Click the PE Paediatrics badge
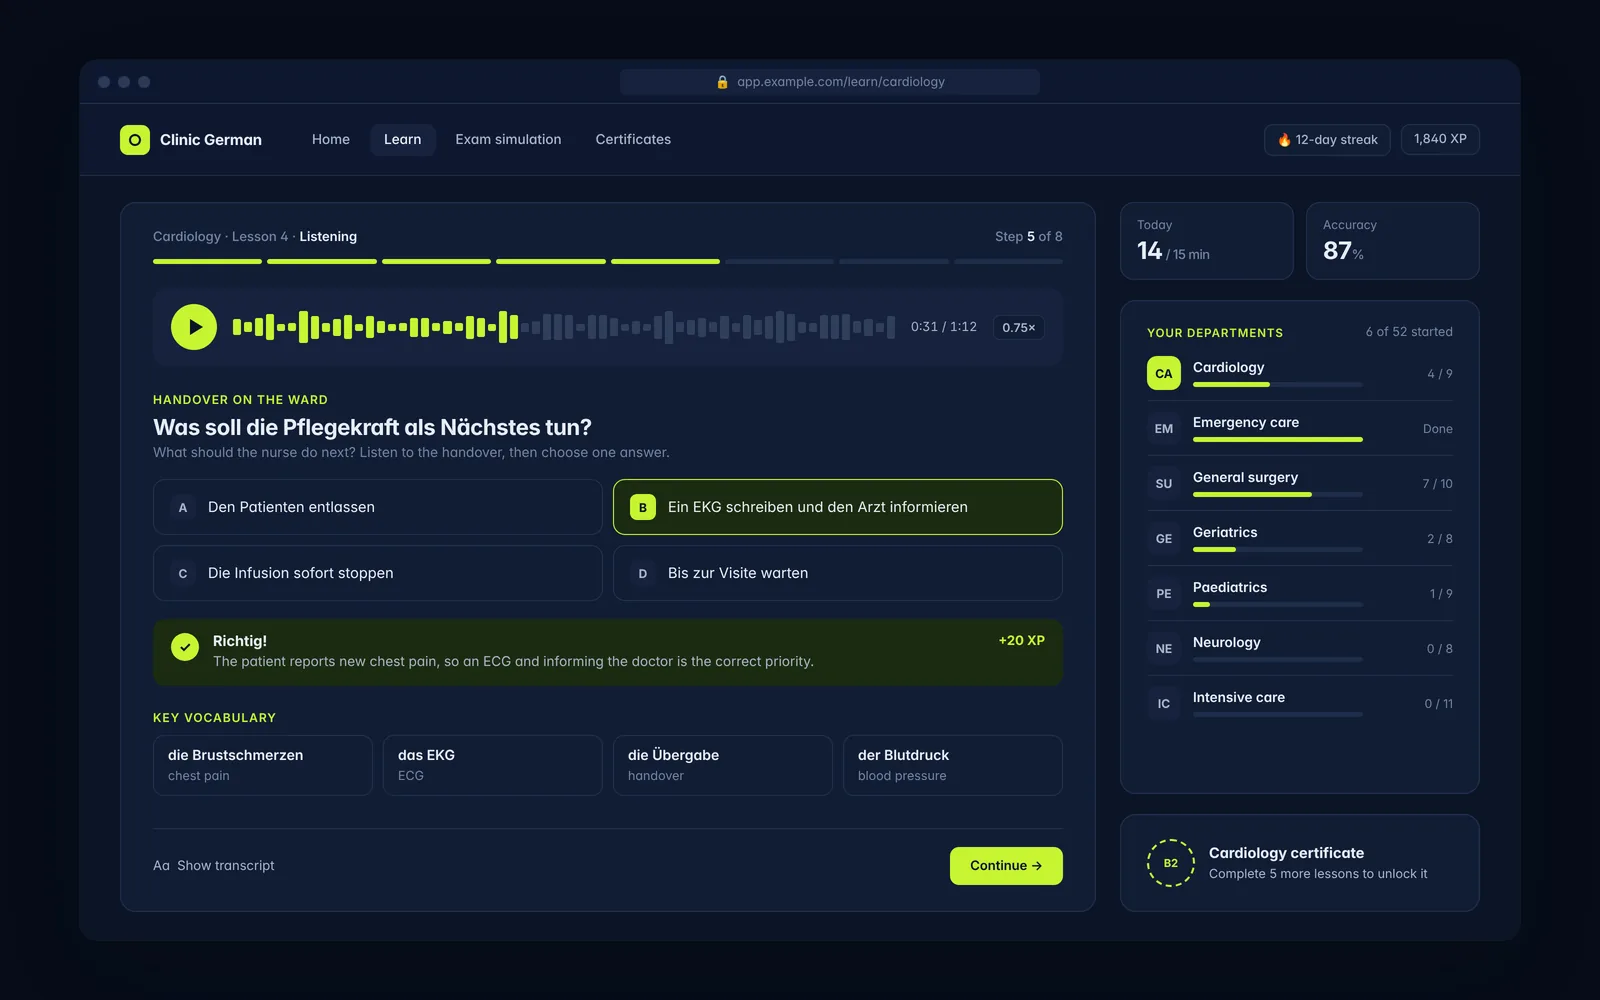 coord(1164,593)
